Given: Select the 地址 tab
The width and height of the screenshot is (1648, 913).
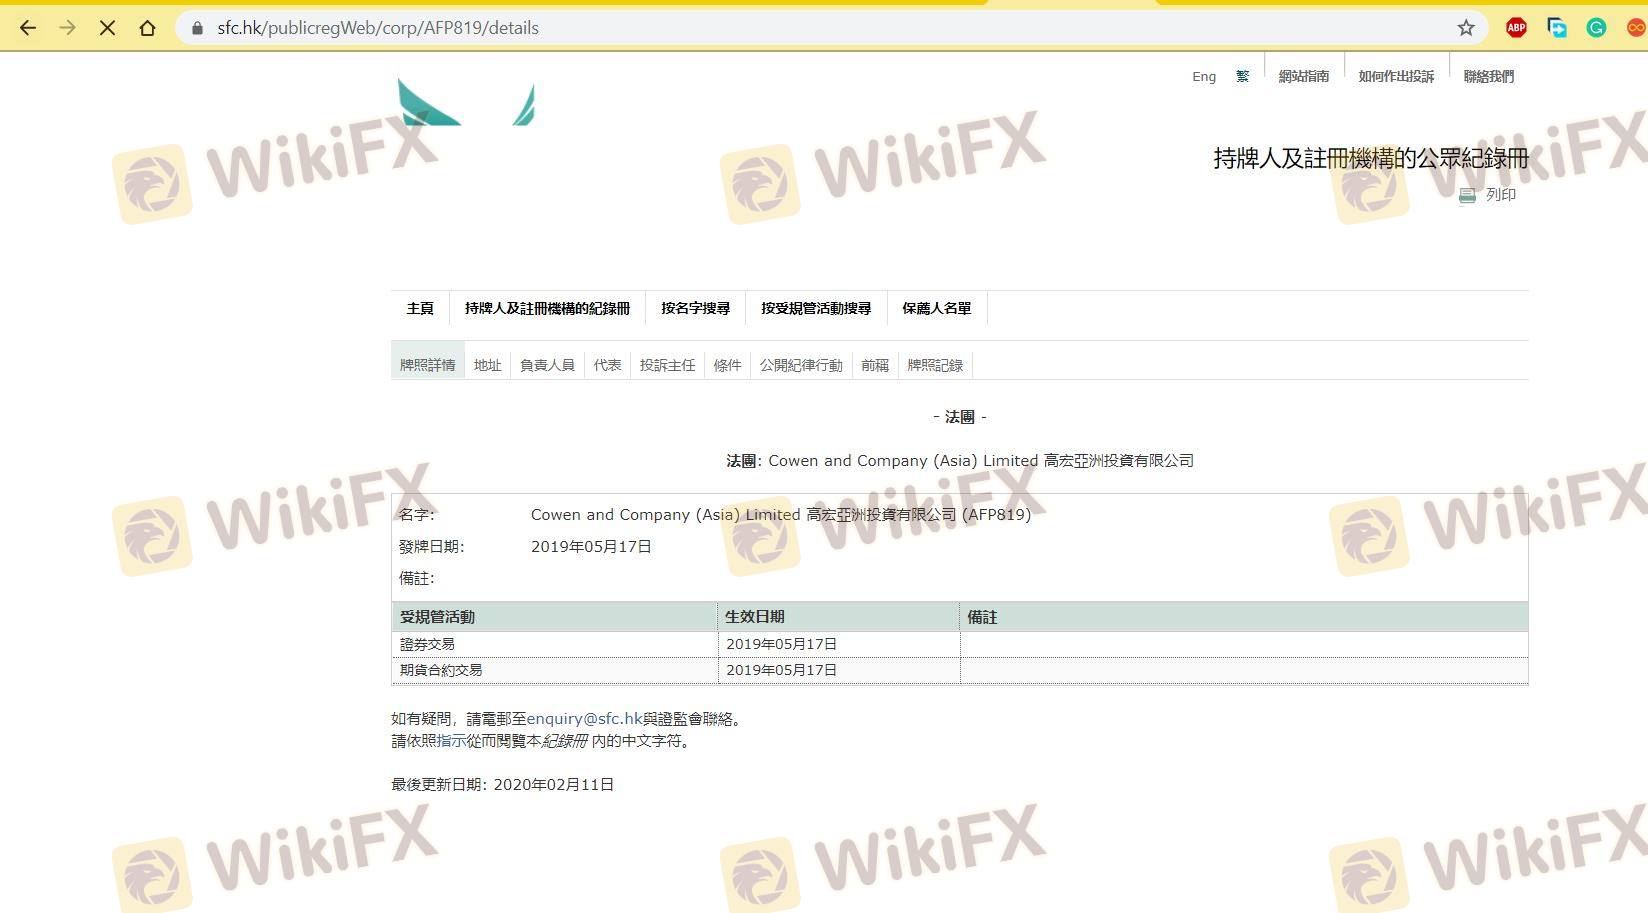Looking at the screenshot, I should point(487,365).
